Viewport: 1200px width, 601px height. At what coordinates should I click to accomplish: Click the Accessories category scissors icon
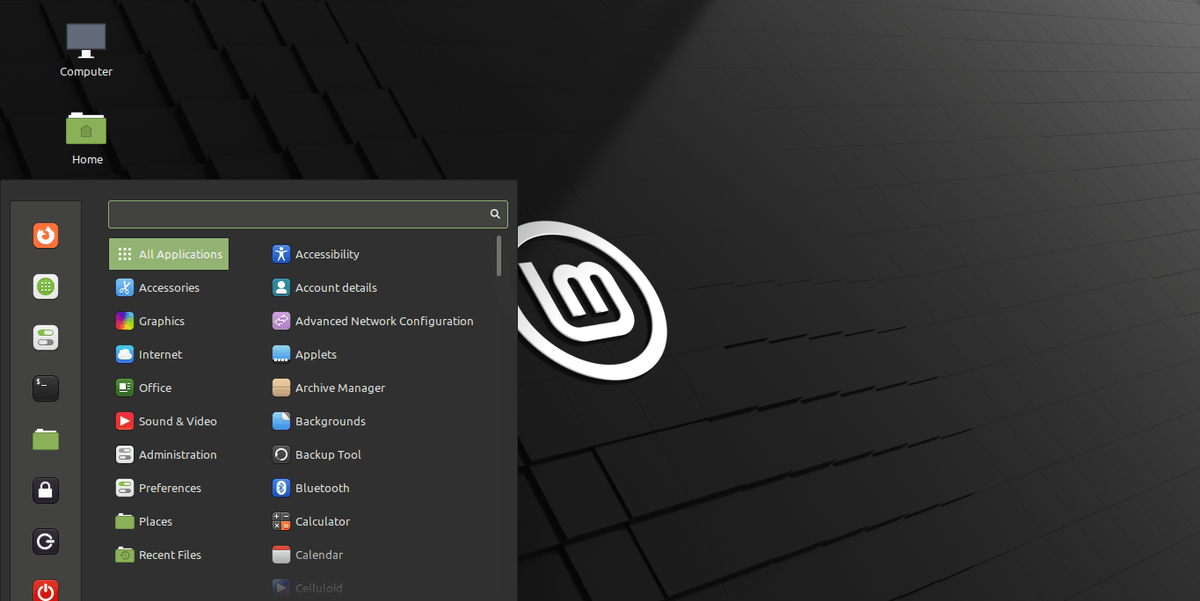(x=124, y=288)
